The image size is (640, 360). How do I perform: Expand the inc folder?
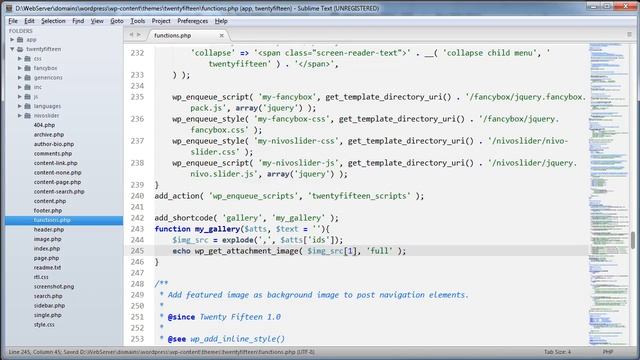point(20,87)
